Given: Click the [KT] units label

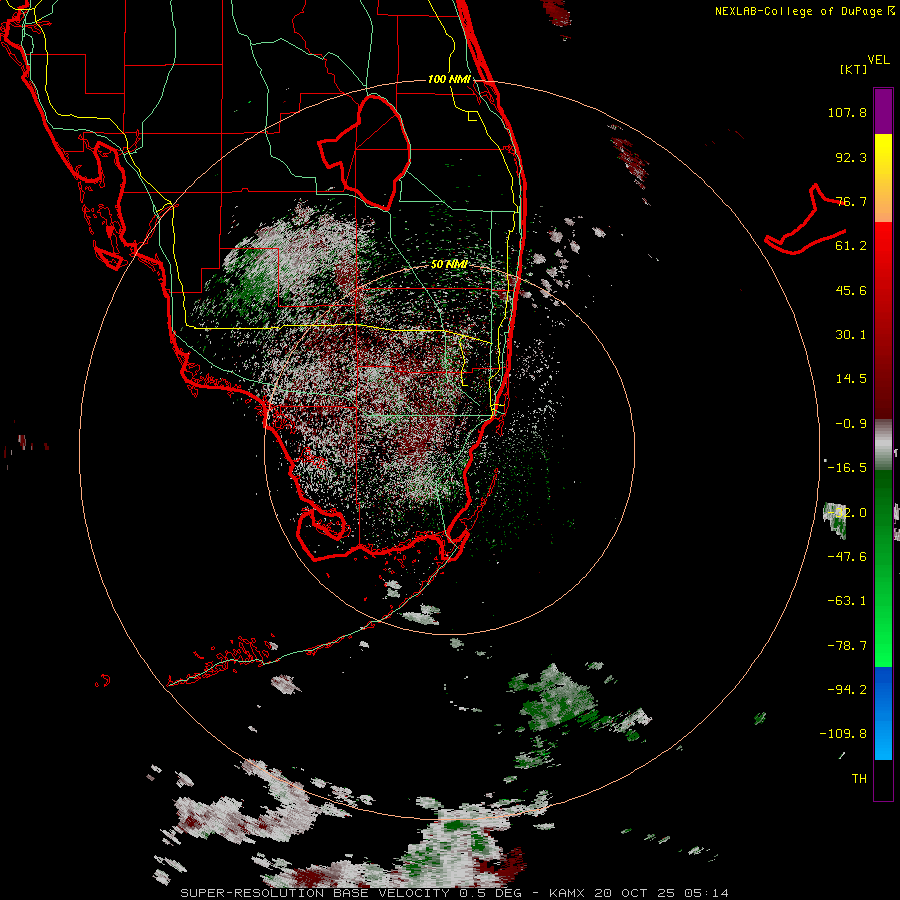Looking at the screenshot, I should 854,69.
